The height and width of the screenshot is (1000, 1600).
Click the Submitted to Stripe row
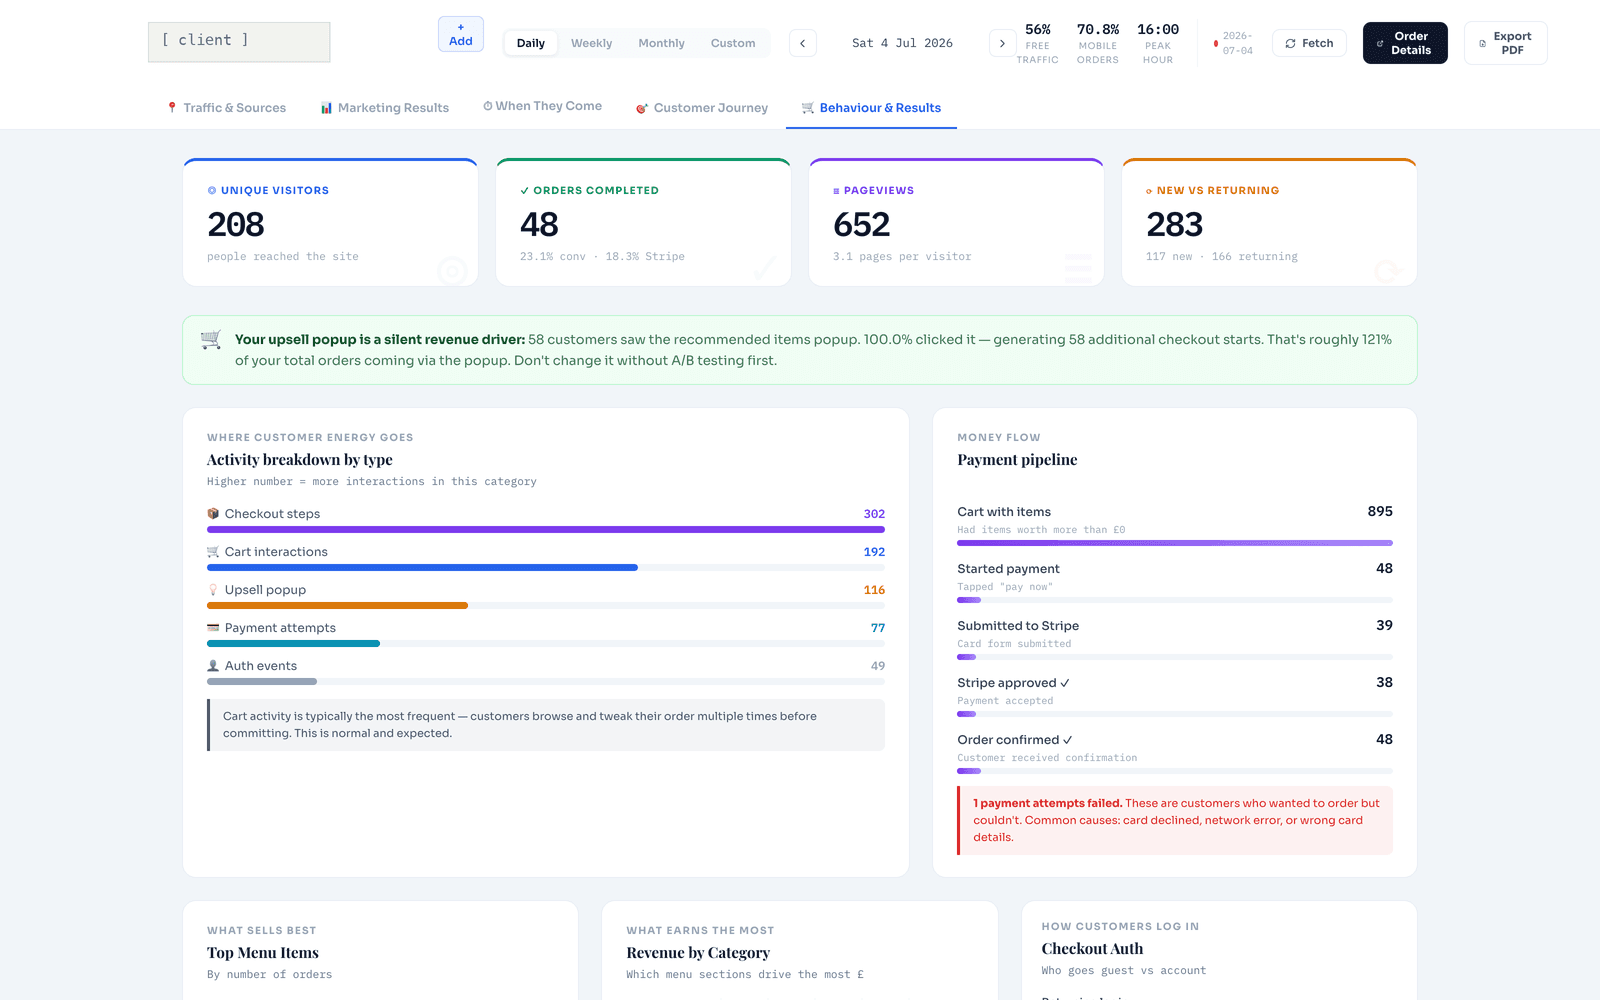tap(1175, 638)
